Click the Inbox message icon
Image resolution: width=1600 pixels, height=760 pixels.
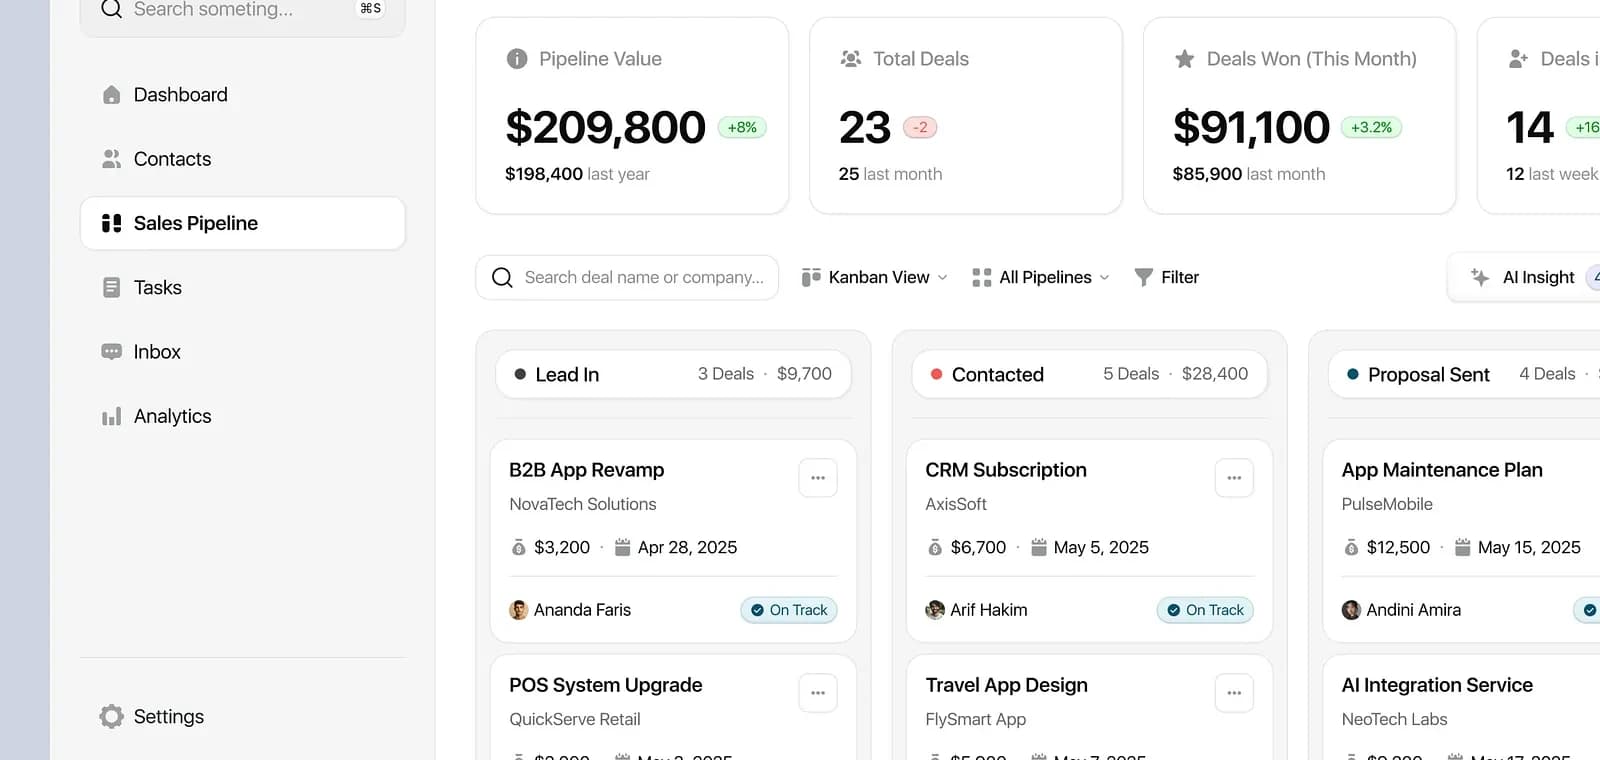click(112, 352)
